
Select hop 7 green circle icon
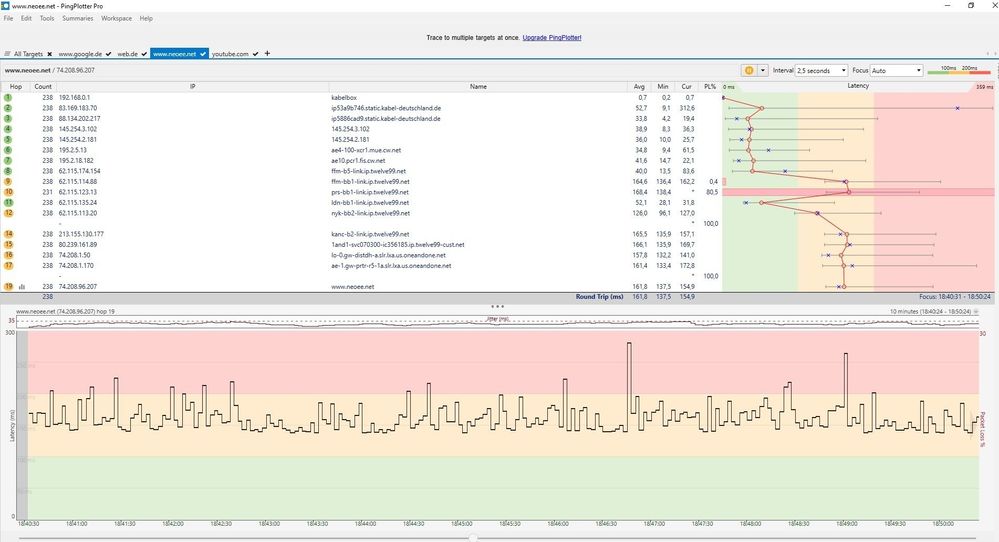[x=8, y=160]
